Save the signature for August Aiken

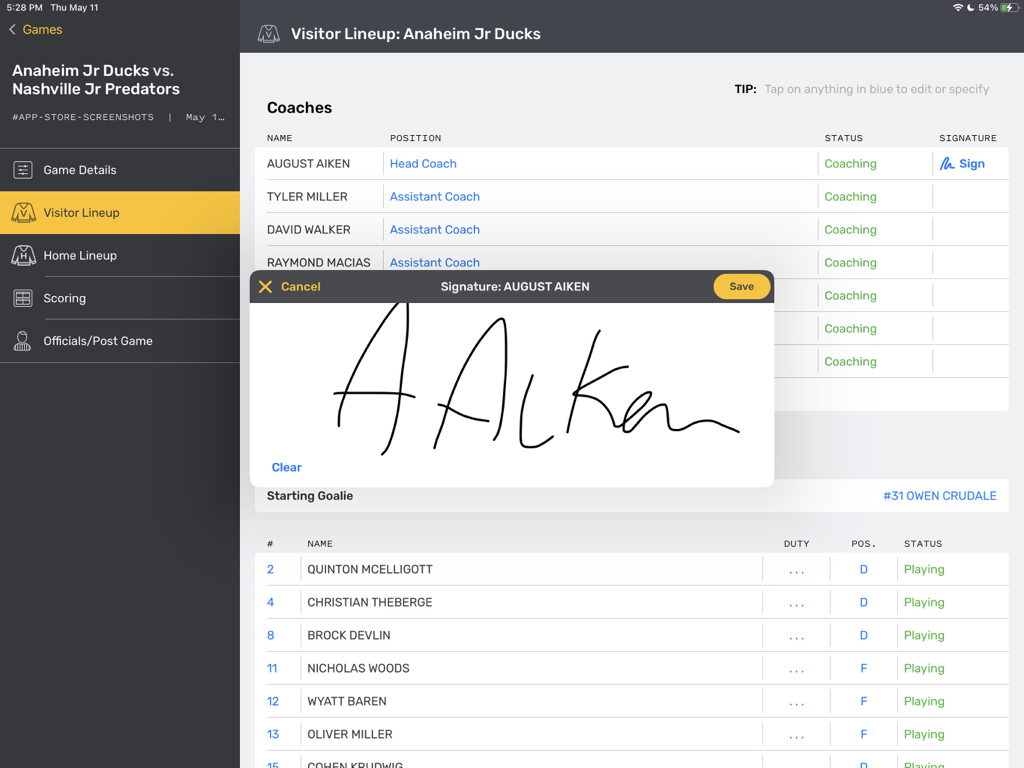741,286
